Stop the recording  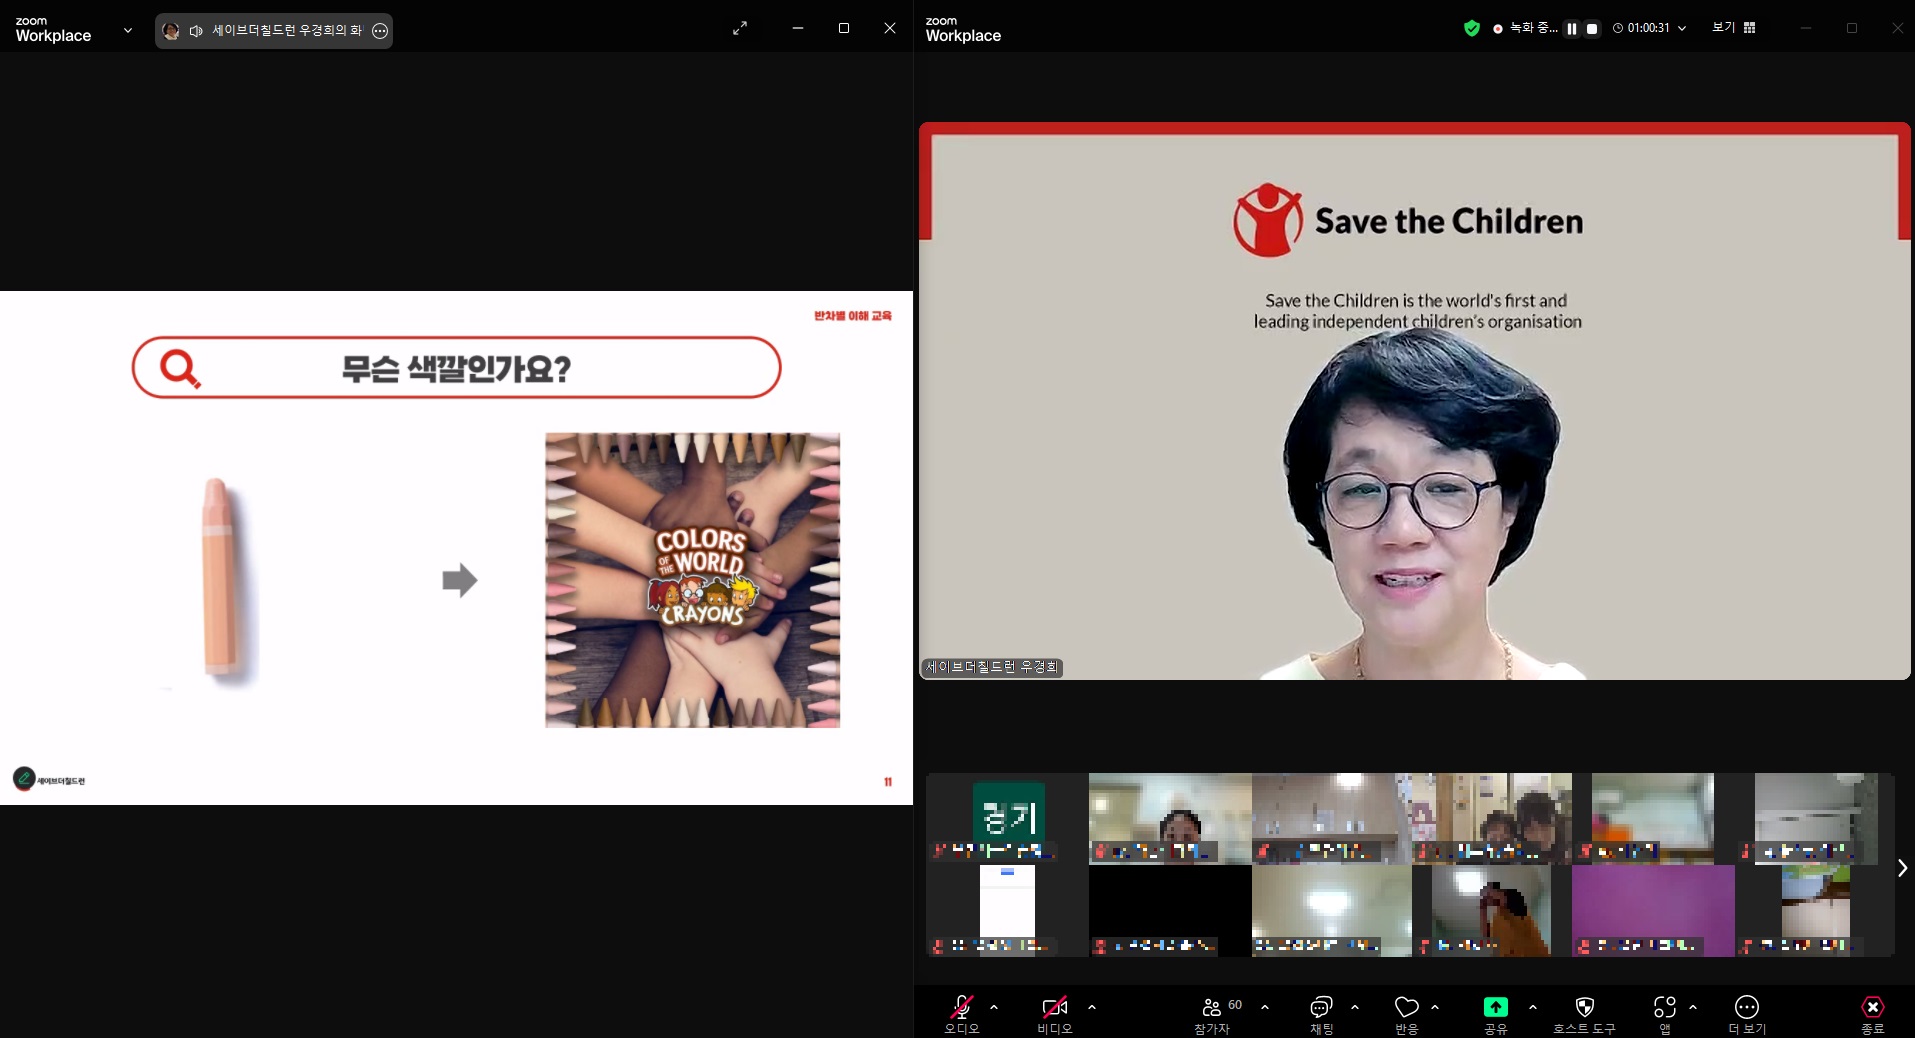[x=1592, y=29]
